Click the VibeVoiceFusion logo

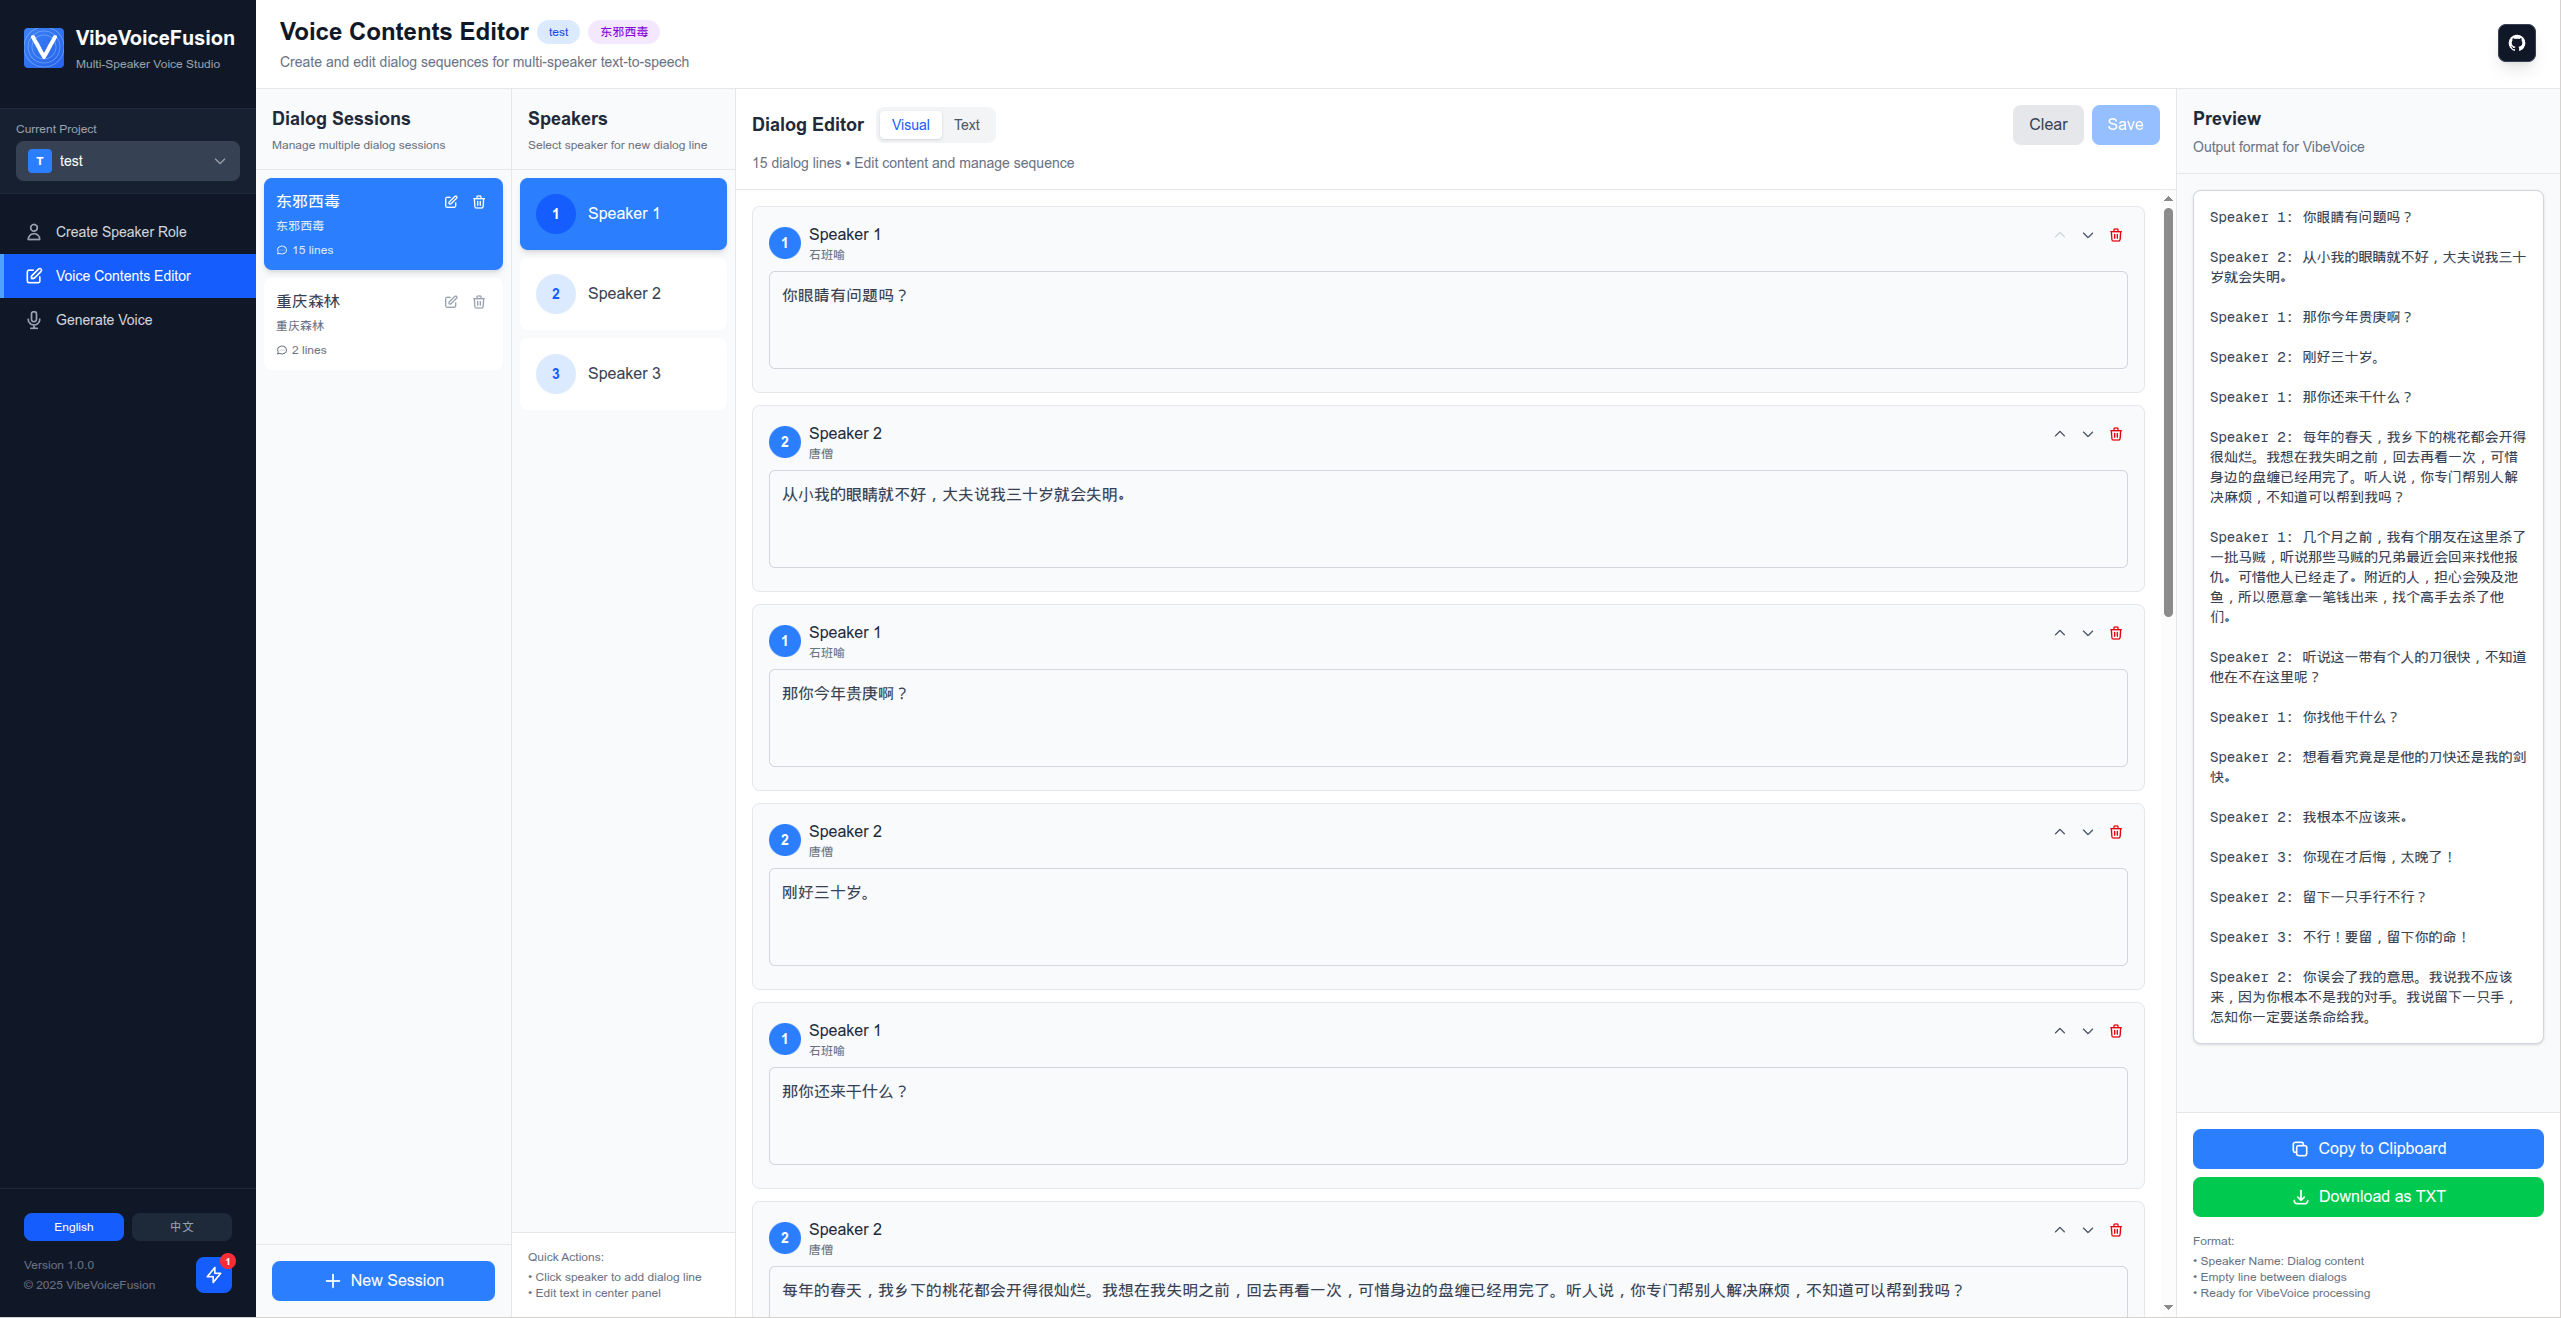[44, 48]
